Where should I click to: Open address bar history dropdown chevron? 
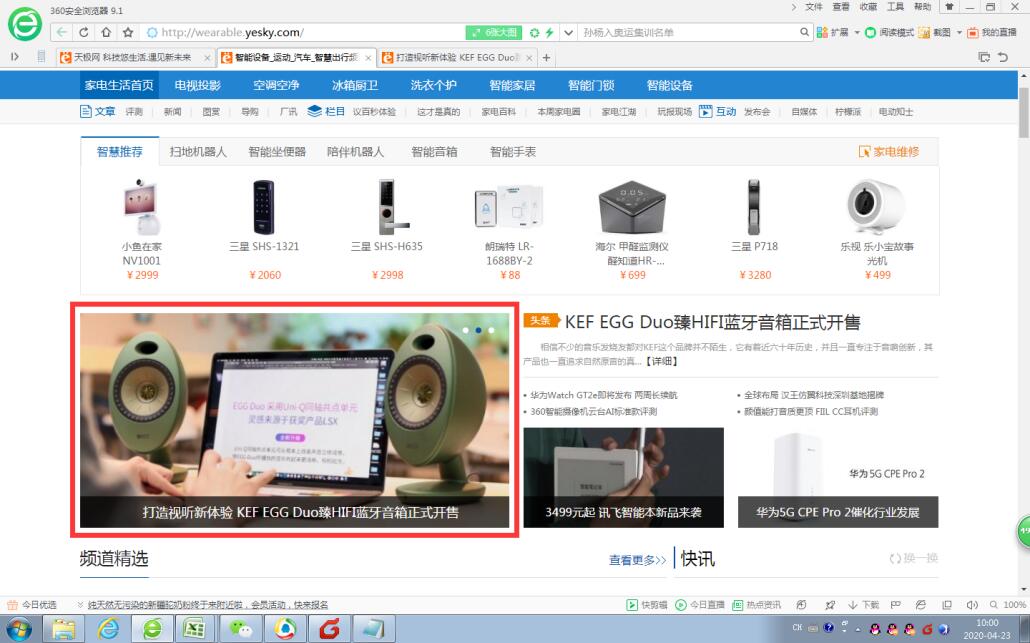tap(568, 32)
